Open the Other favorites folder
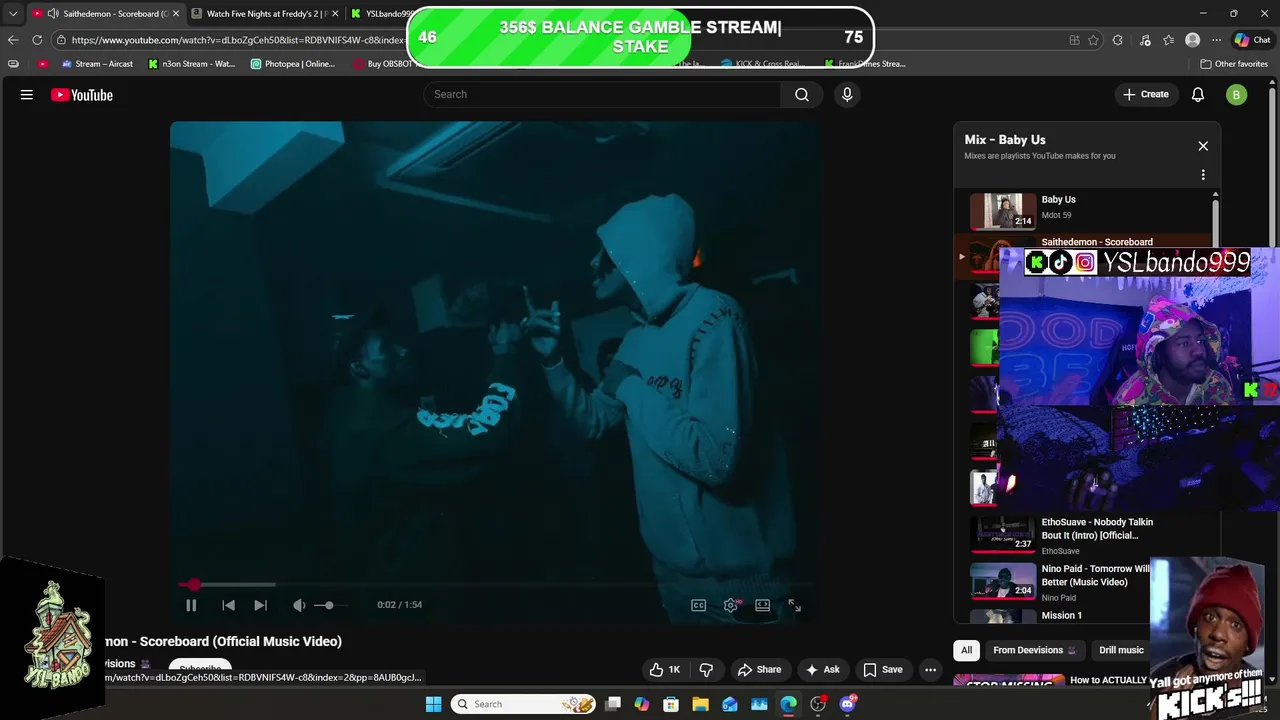Image resolution: width=1280 pixels, height=720 pixels. pyautogui.click(x=1234, y=64)
